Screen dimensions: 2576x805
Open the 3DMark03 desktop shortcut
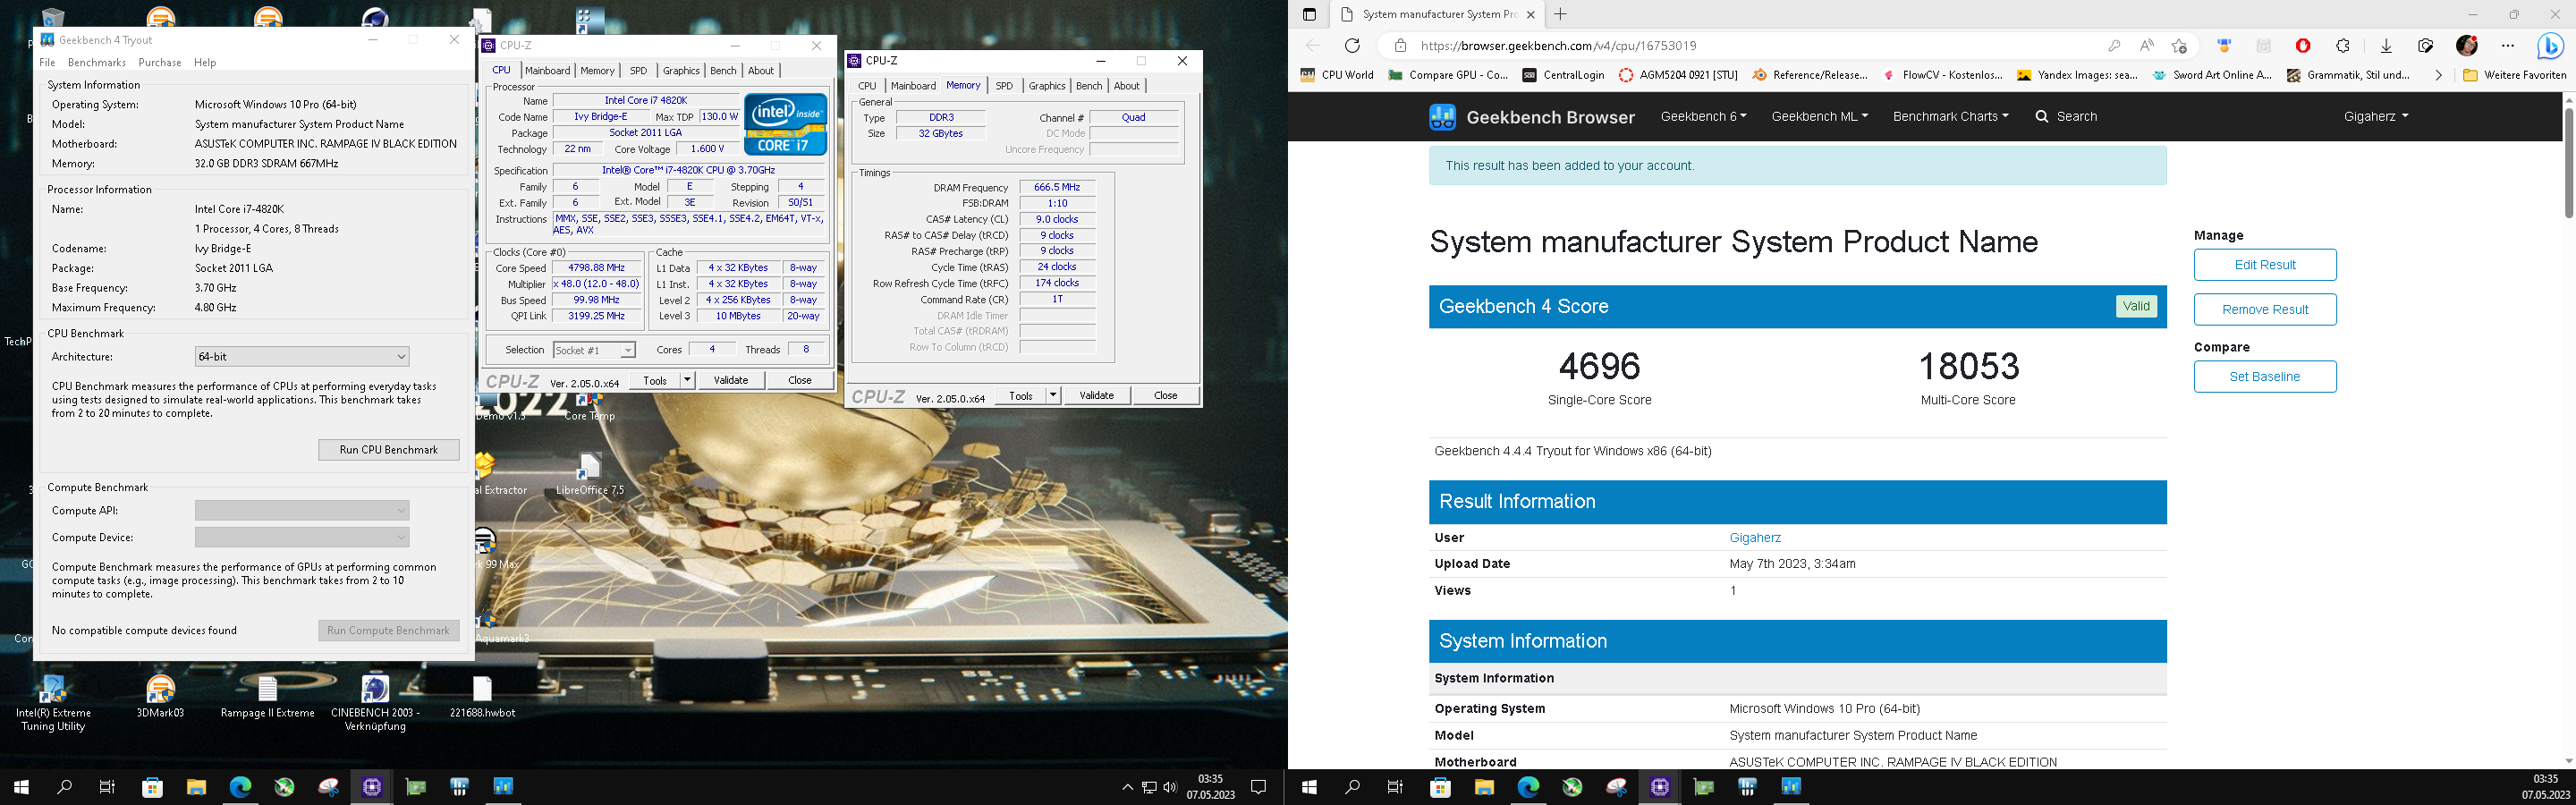coord(160,697)
